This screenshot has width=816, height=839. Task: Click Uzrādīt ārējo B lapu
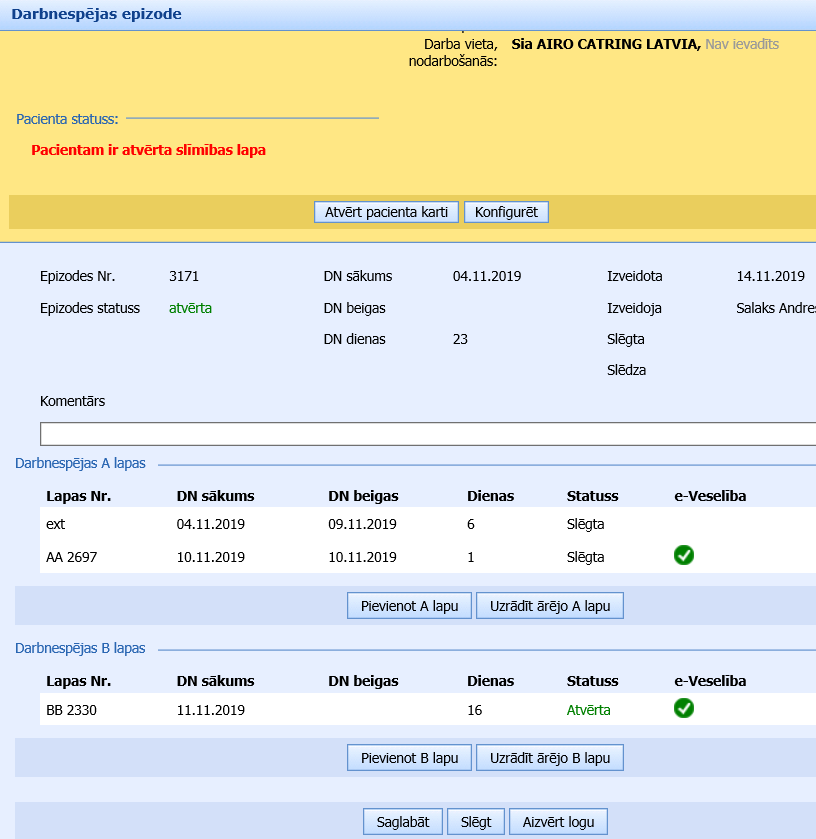pos(550,758)
